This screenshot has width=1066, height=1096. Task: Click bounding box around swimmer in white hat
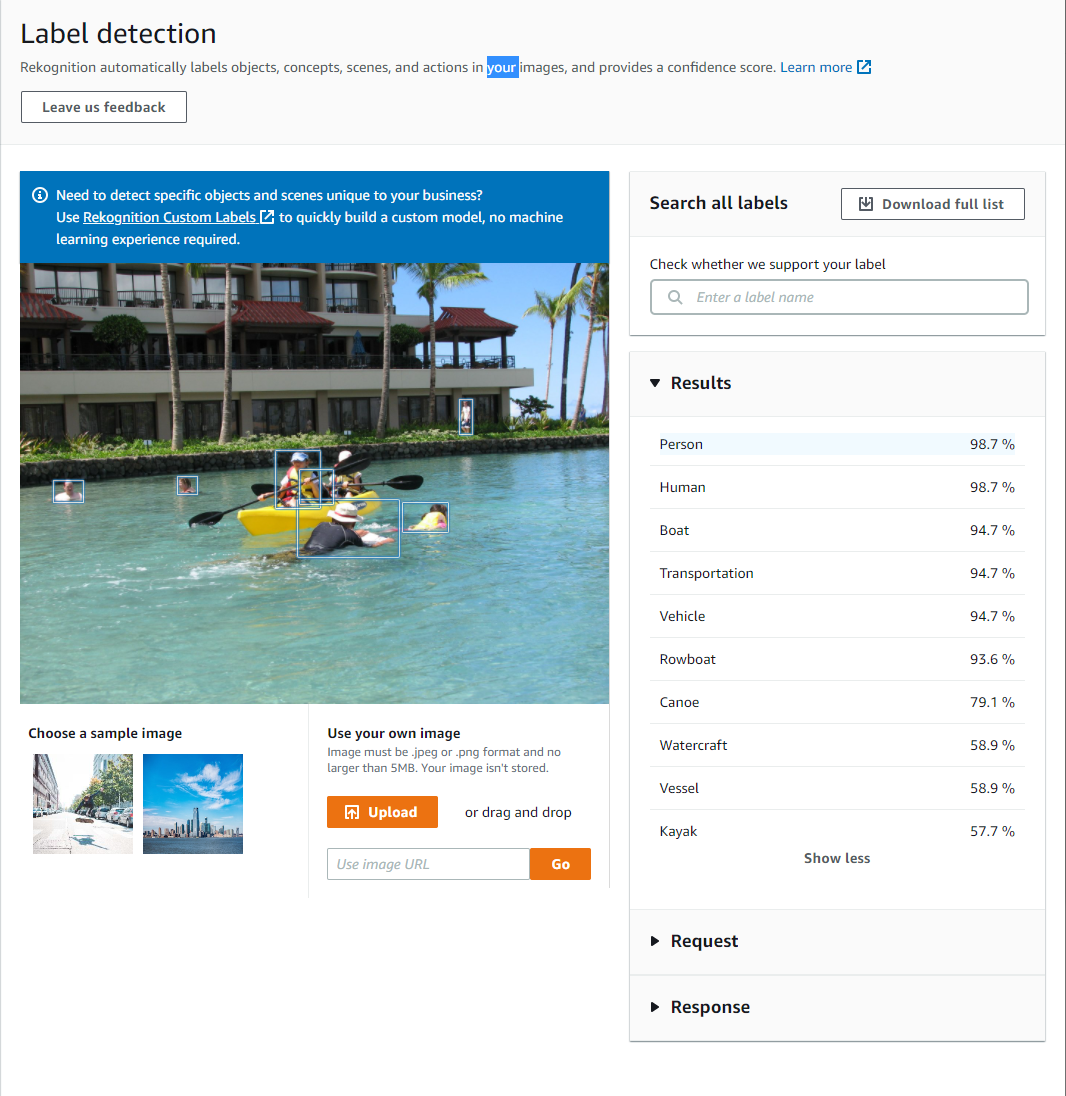click(x=348, y=528)
